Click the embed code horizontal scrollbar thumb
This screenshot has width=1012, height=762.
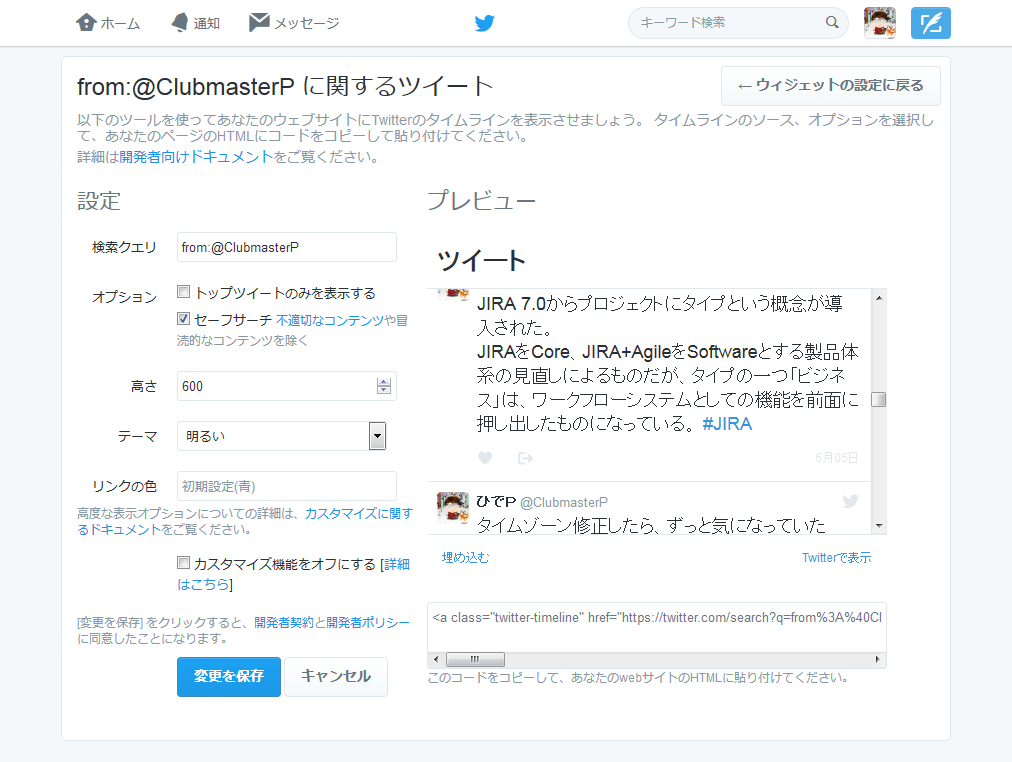pyautogui.click(x=476, y=659)
